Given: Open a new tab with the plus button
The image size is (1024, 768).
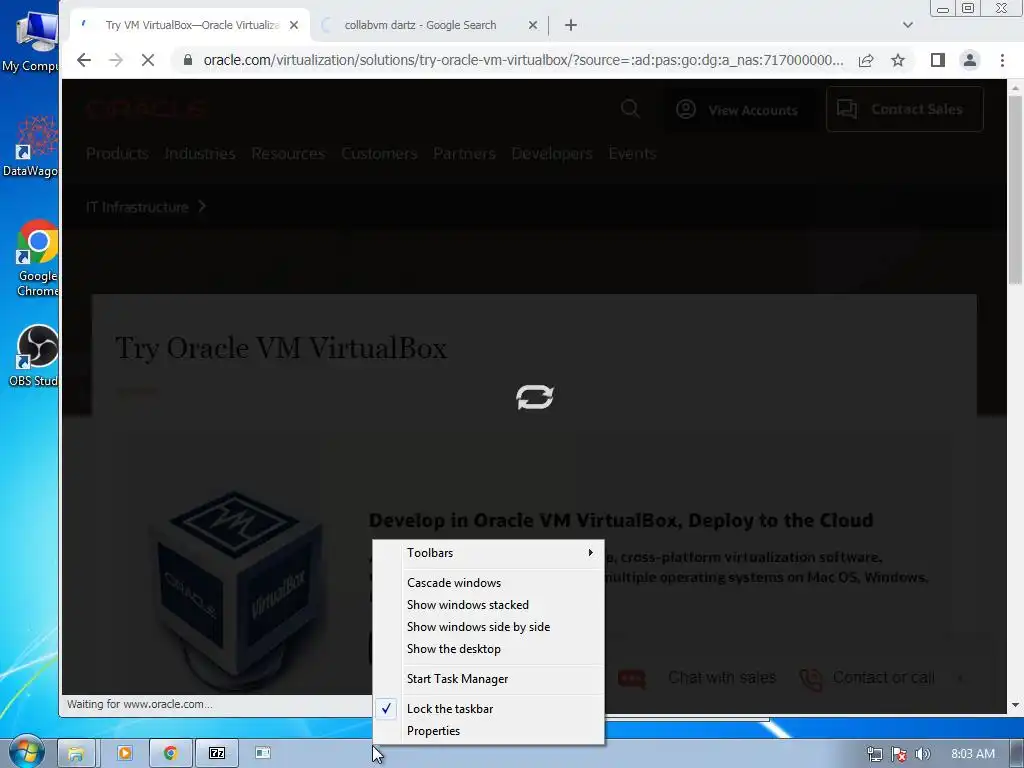Looking at the screenshot, I should click(571, 25).
